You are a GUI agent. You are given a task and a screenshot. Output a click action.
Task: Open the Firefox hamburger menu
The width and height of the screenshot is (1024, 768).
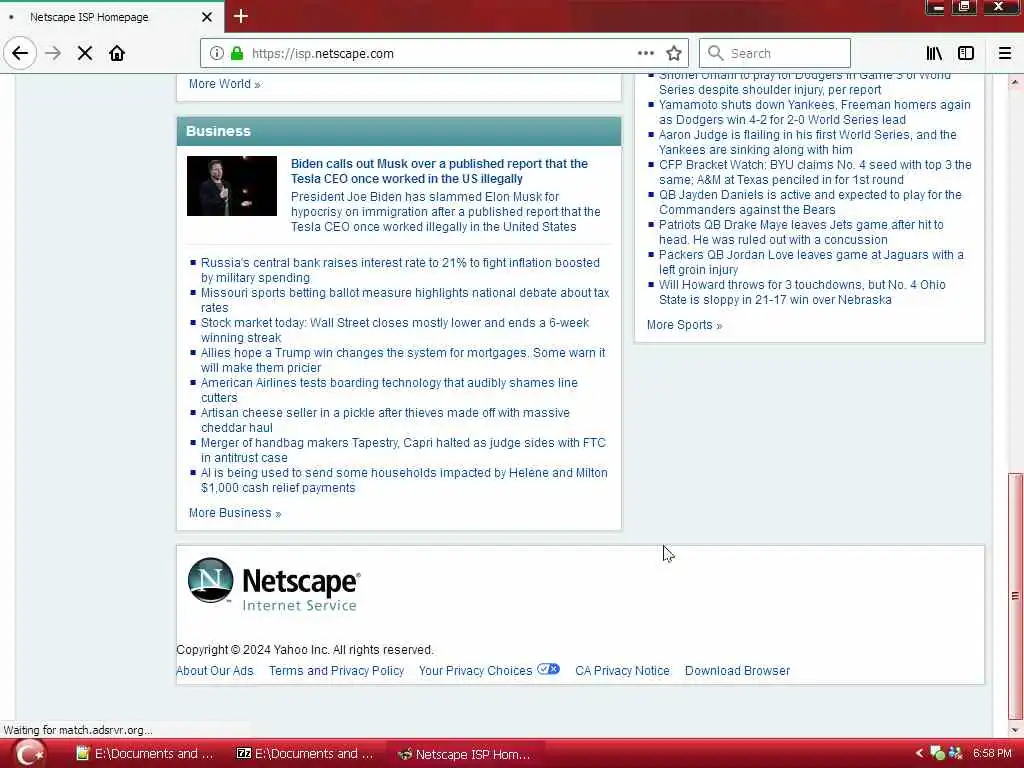(x=1004, y=54)
